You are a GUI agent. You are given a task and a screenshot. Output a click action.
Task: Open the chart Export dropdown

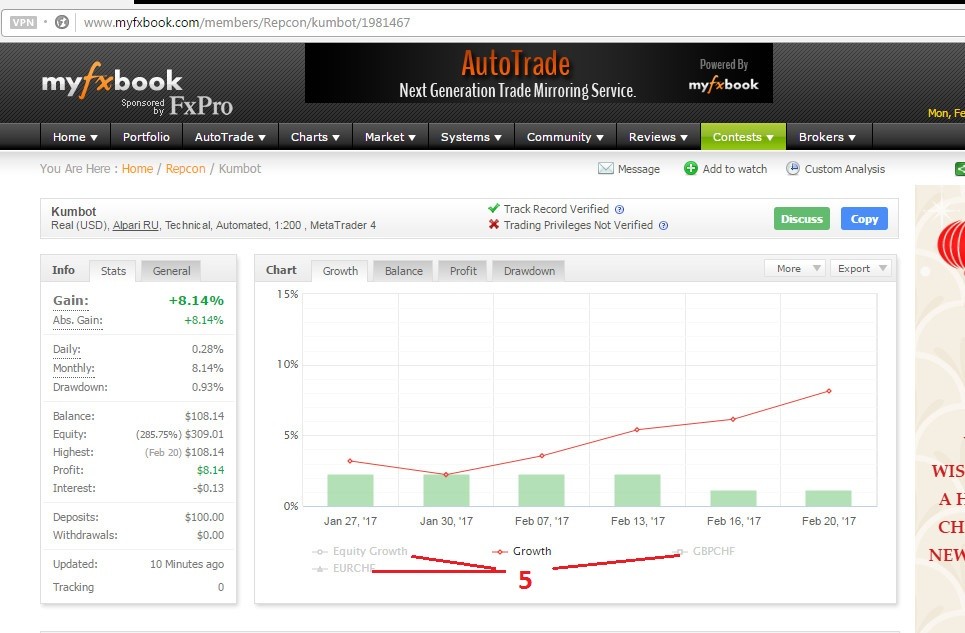point(860,268)
